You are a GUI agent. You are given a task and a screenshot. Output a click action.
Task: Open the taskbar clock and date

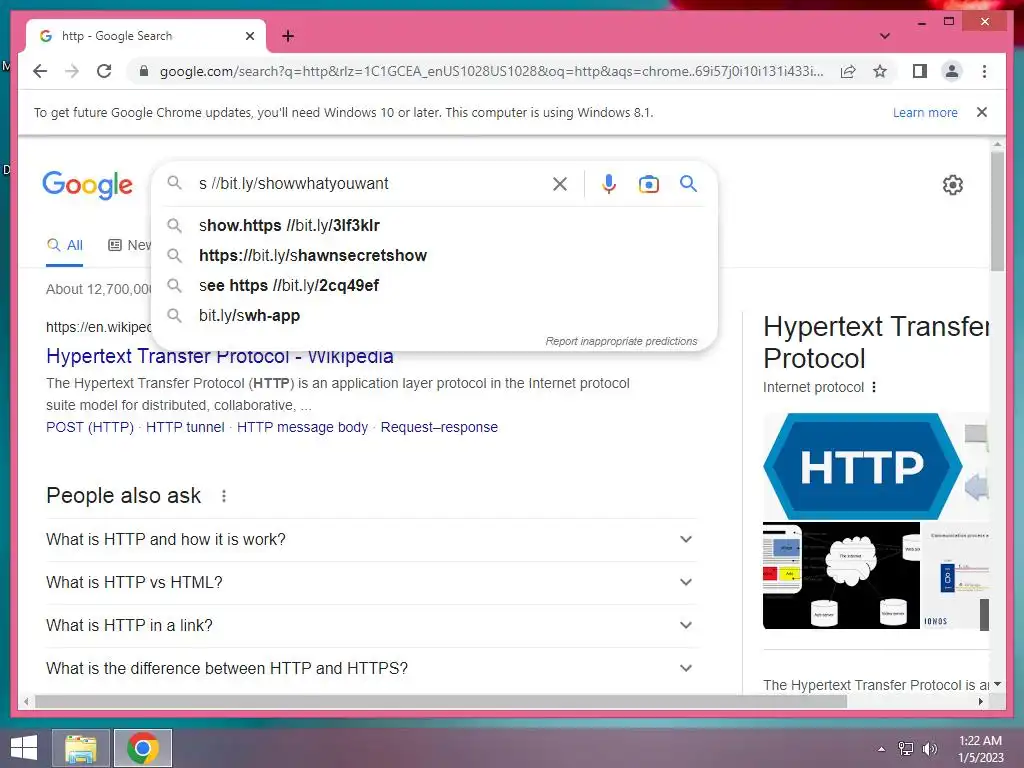981,749
